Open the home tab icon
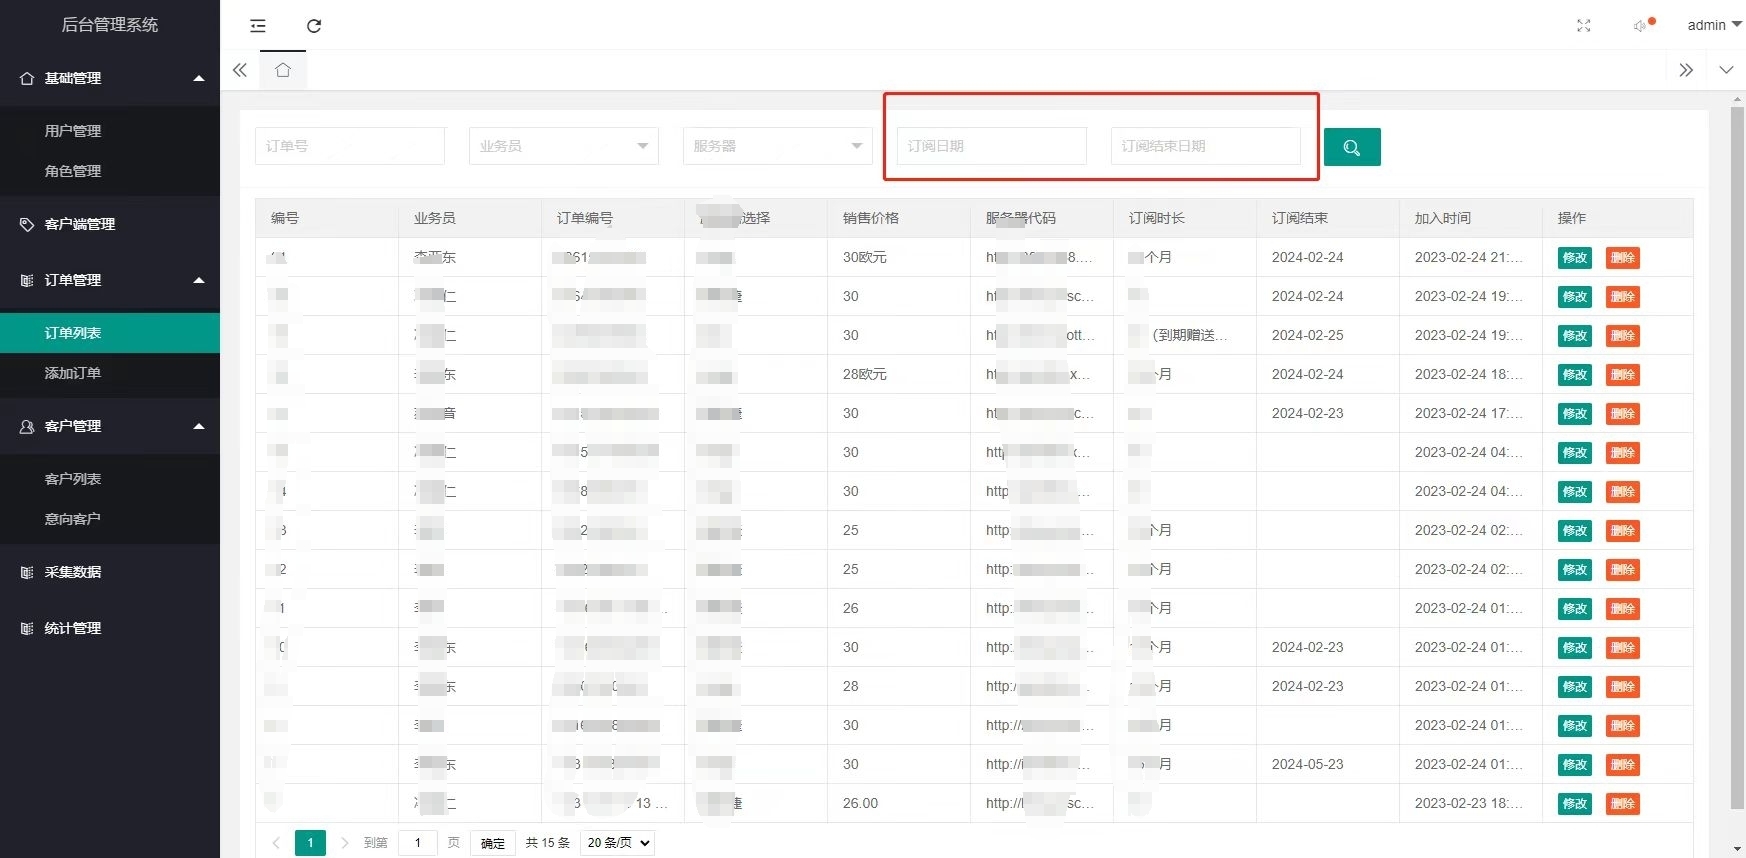This screenshot has height=858, width=1746. (x=283, y=70)
